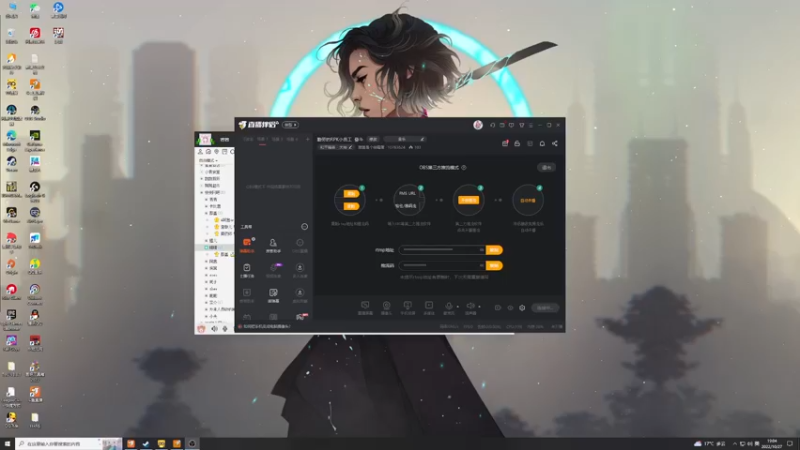The width and height of the screenshot is (800, 450).
Task: Click the share icon in the stream header
Action: pyautogui.click(x=555, y=143)
